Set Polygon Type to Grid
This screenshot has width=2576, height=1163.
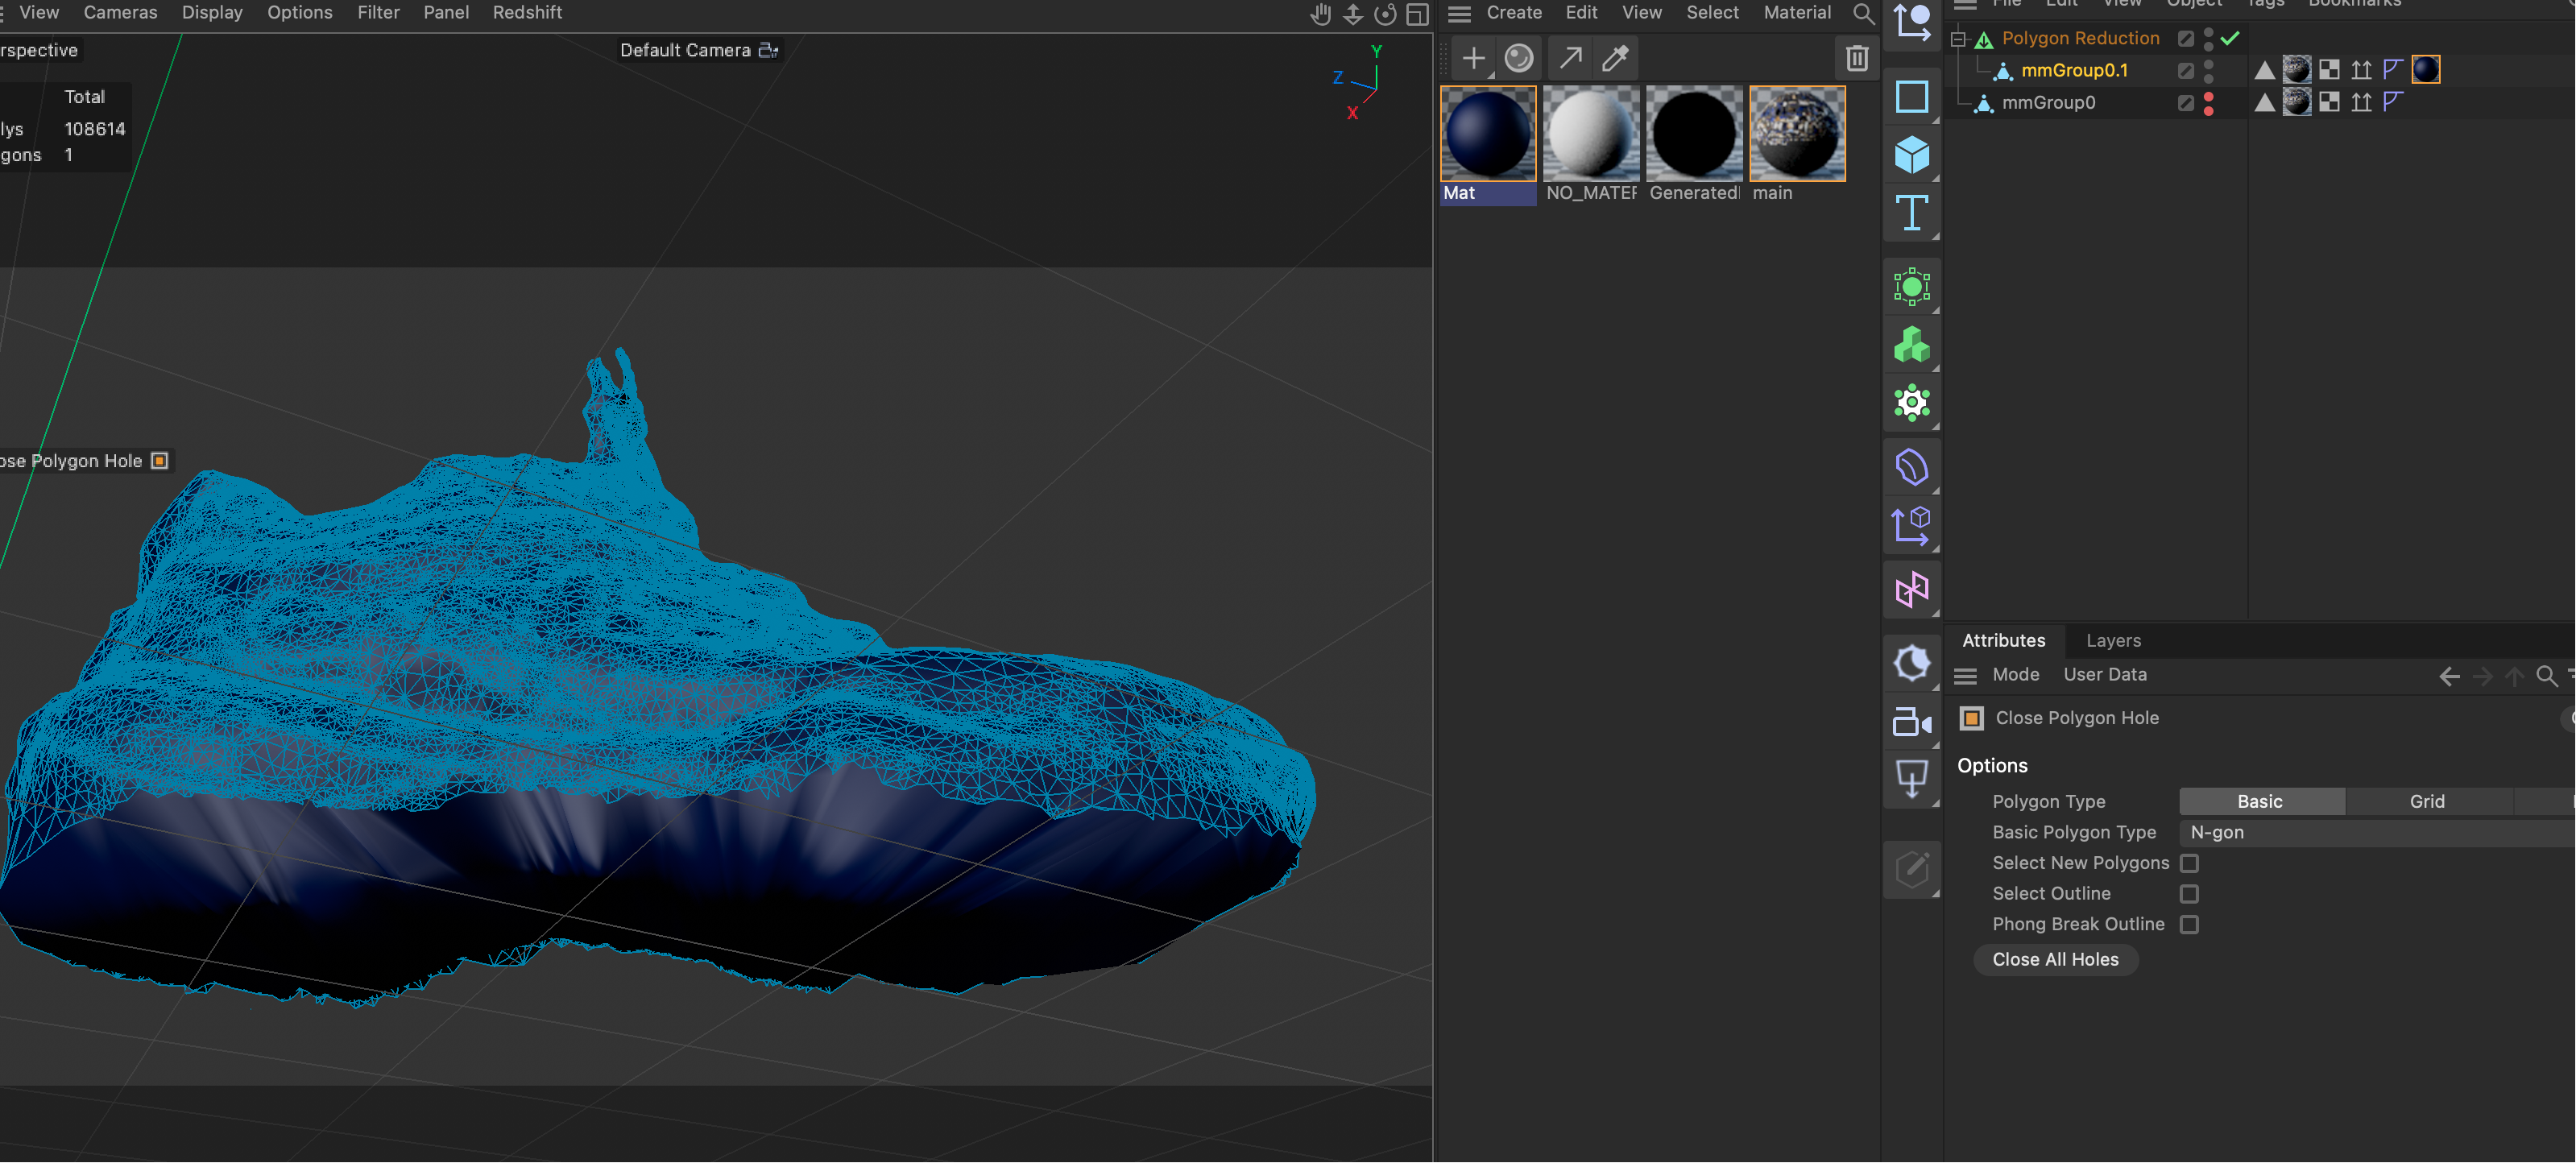pos(2428,801)
